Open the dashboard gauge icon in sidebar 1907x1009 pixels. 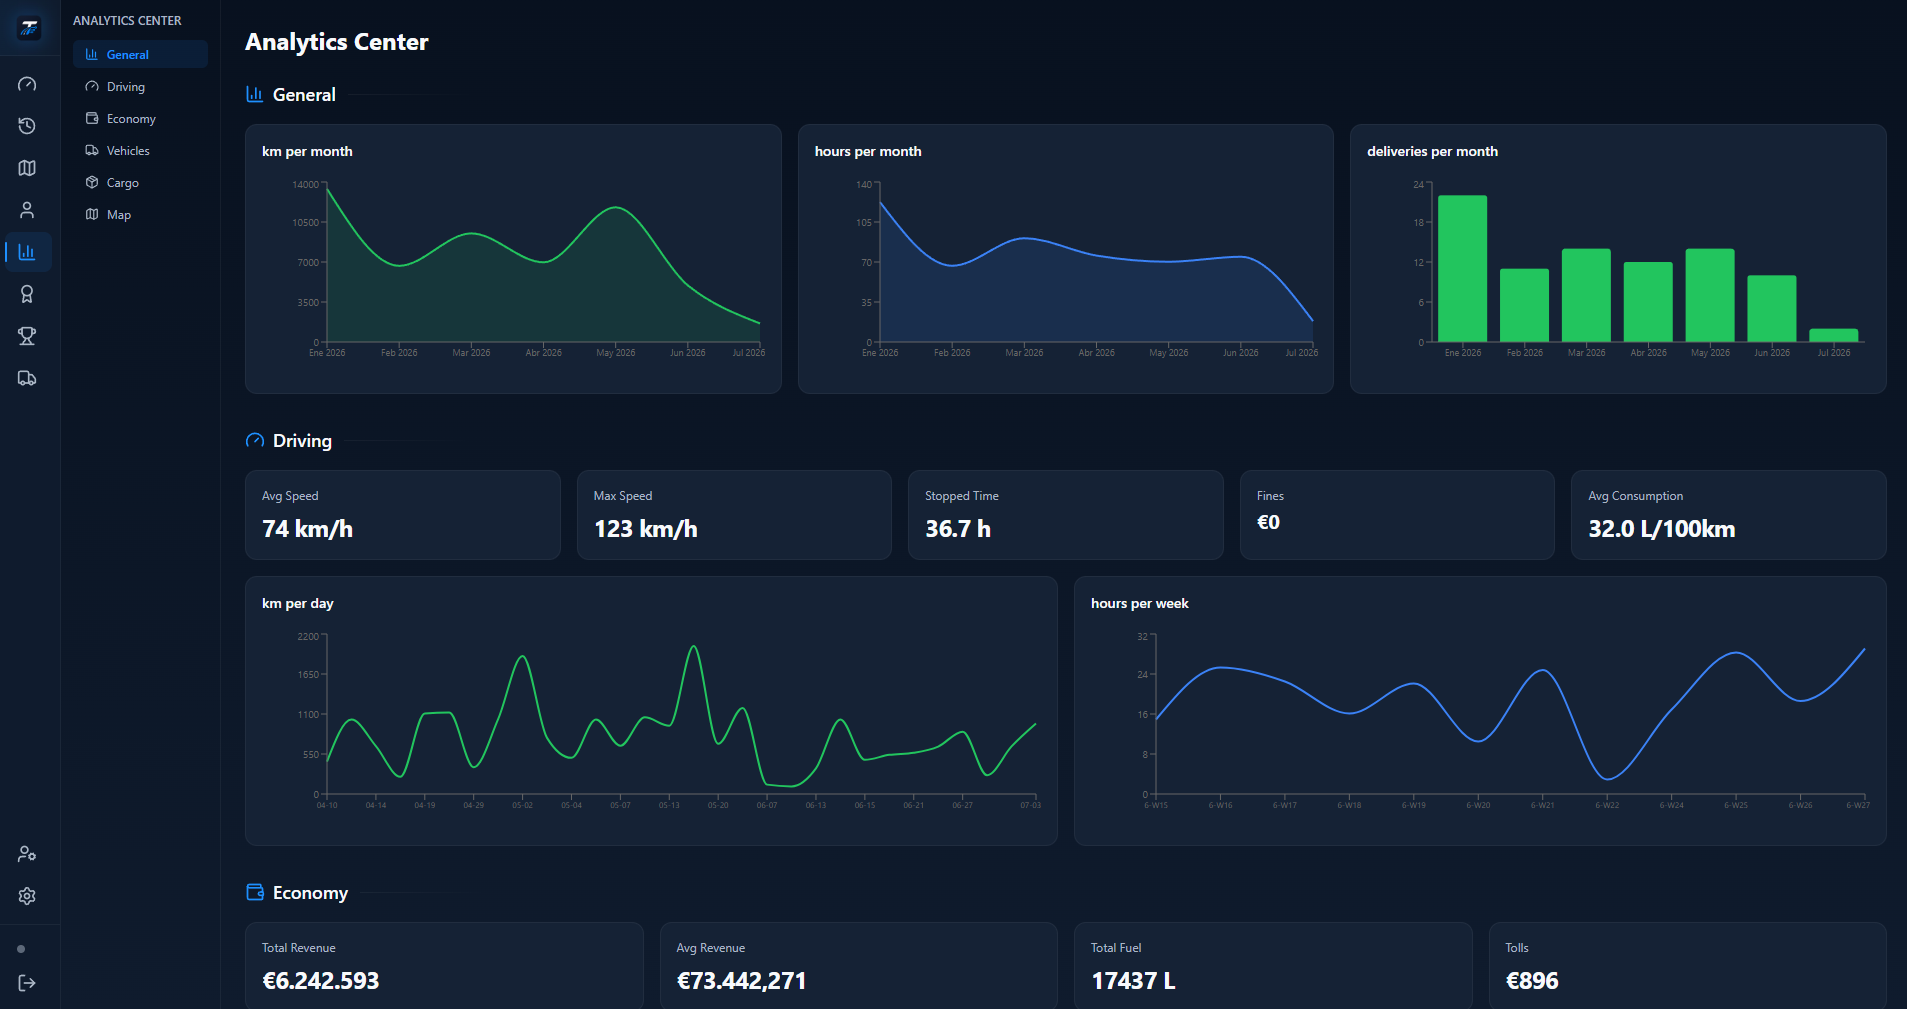tap(27, 84)
